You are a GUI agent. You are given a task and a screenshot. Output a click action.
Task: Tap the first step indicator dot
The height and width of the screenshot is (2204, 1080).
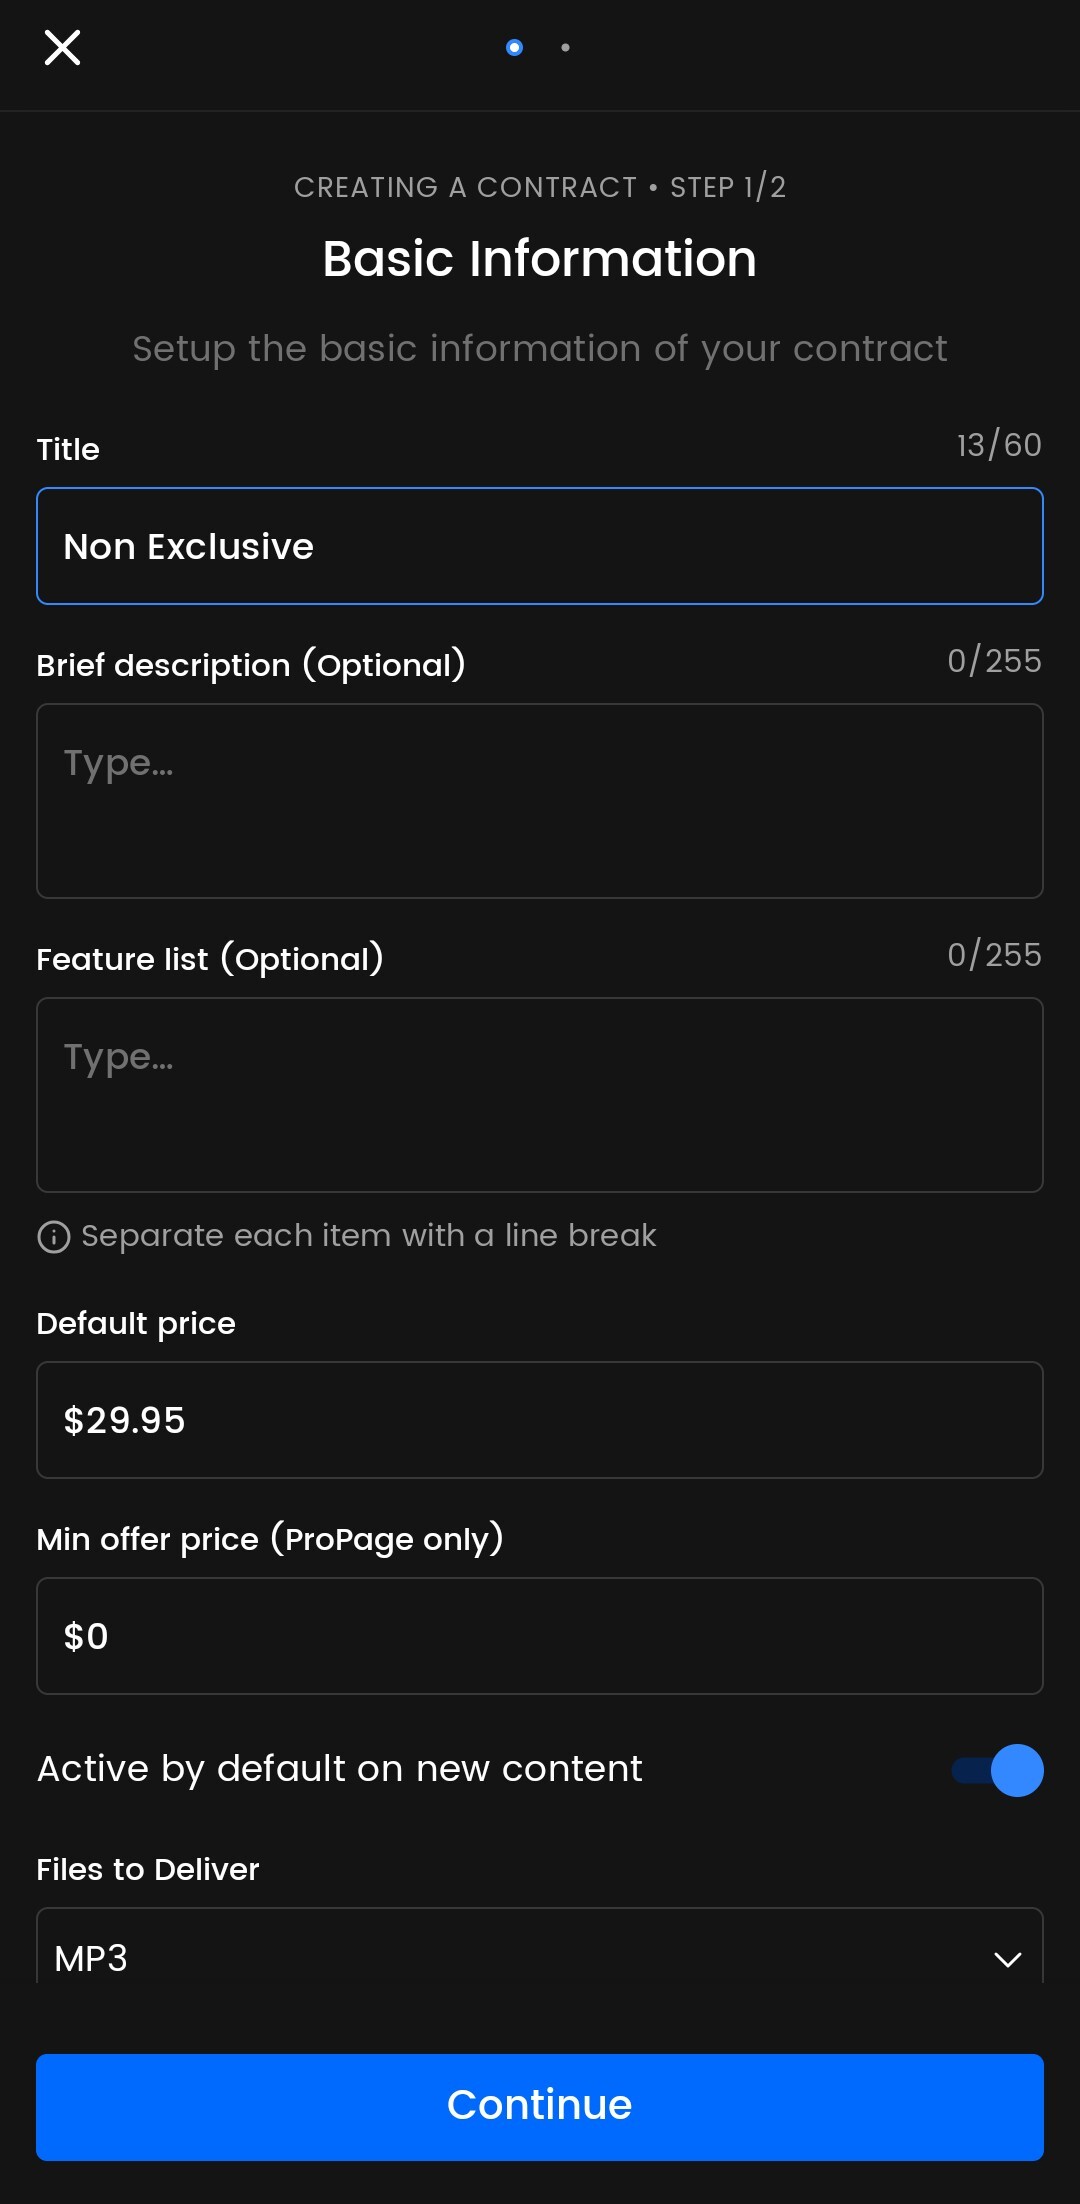click(514, 47)
